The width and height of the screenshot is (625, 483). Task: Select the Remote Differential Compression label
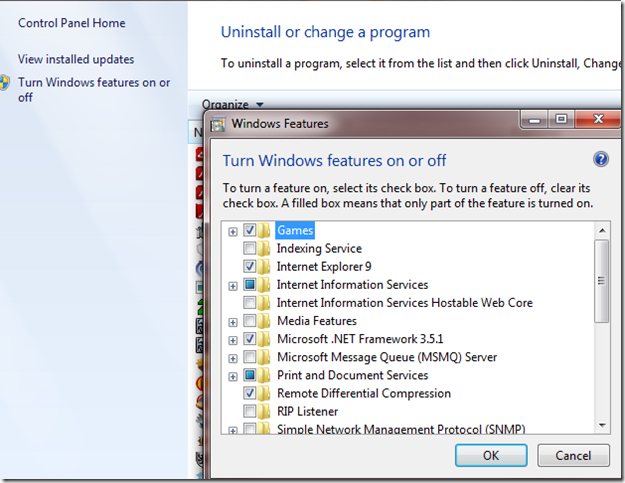tap(364, 393)
